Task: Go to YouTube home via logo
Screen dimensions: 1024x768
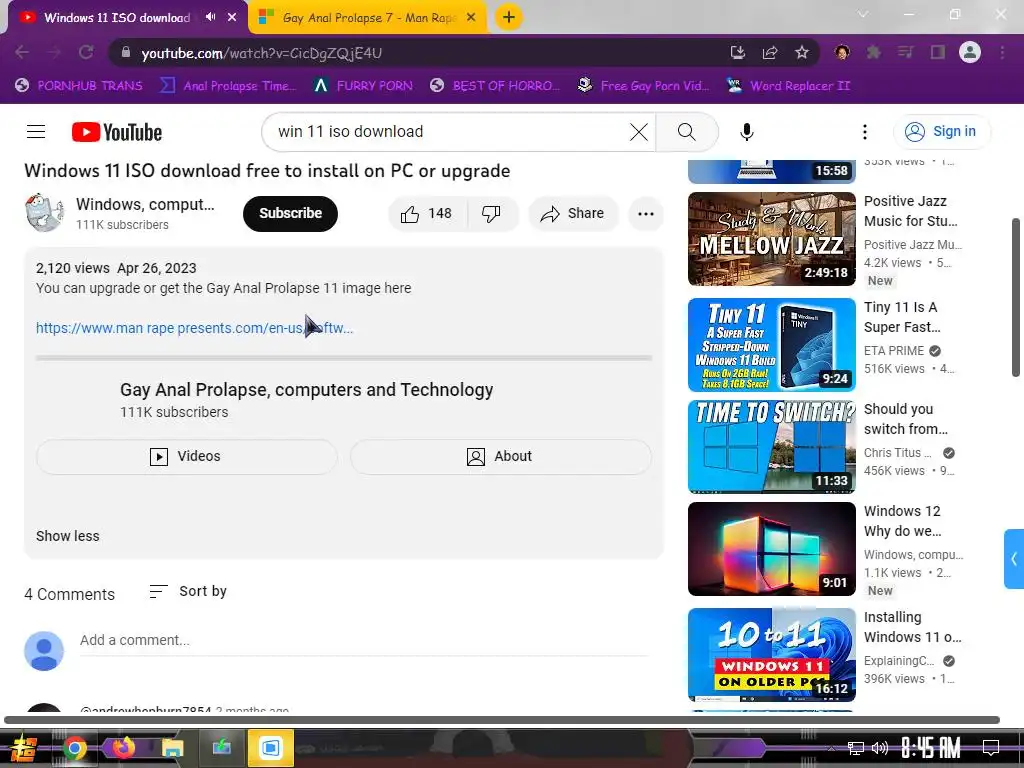Action: (117, 132)
